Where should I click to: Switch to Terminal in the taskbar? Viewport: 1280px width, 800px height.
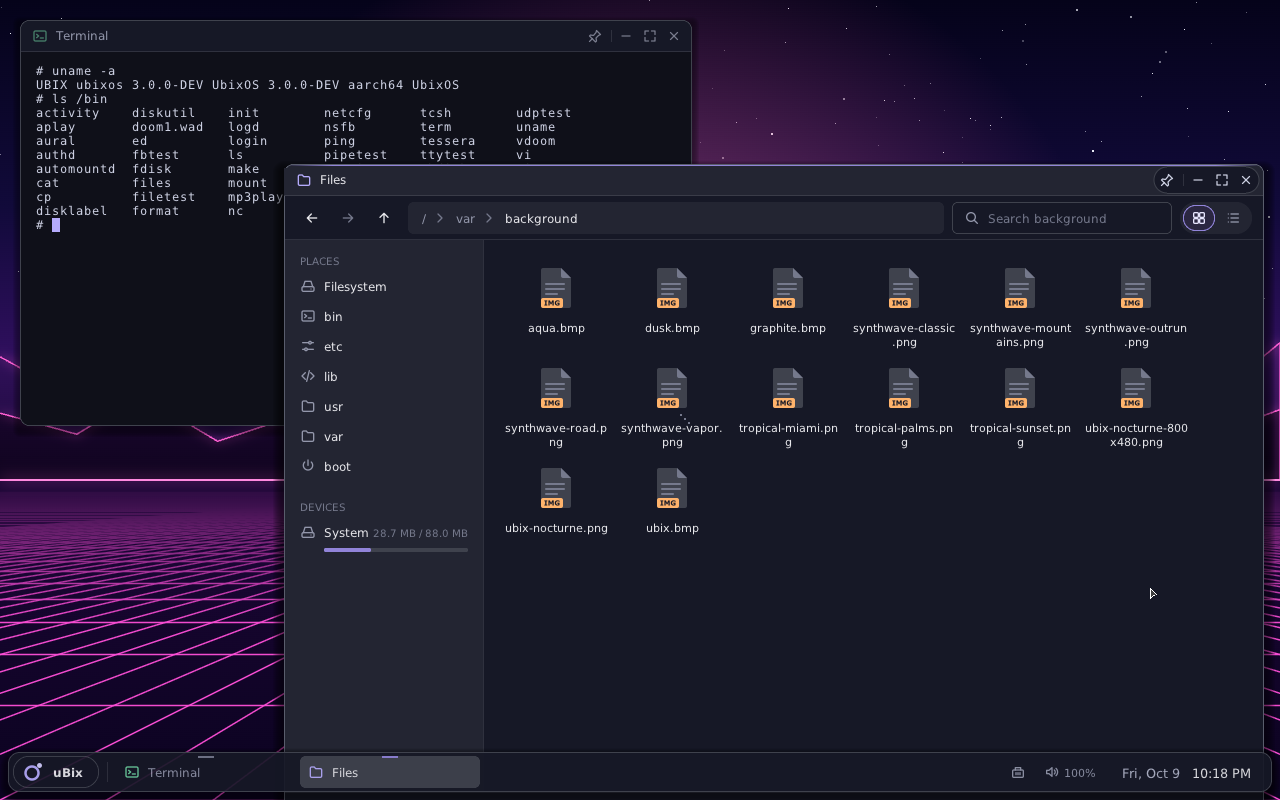[205, 772]
